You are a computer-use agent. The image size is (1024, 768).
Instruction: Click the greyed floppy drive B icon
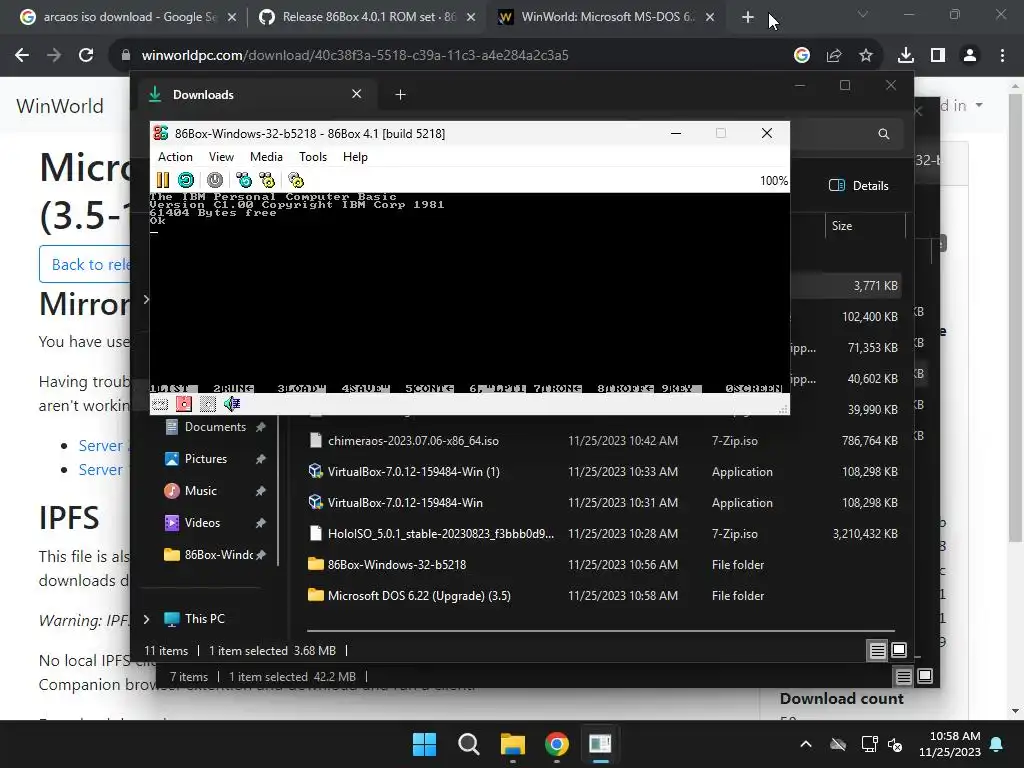pyautogui.click(x=208, y=404)
